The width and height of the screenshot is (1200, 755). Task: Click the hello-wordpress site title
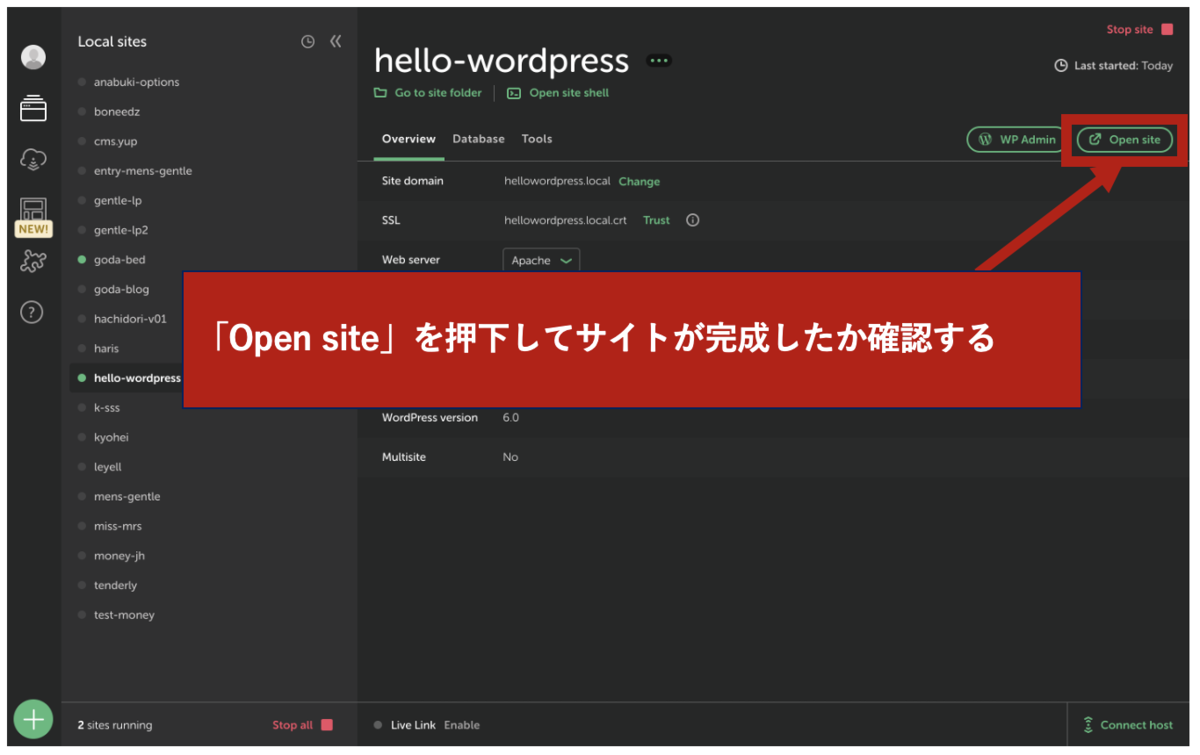coord(502,61)
